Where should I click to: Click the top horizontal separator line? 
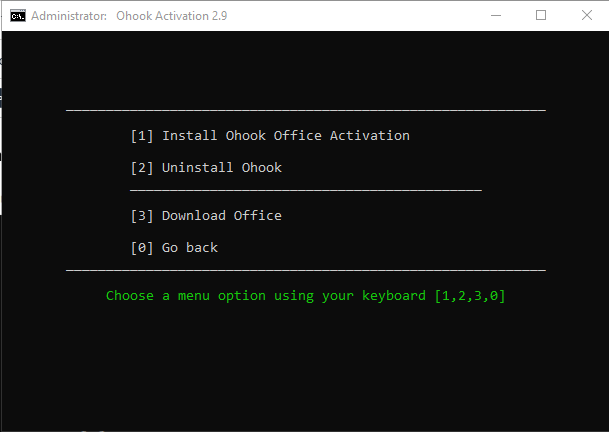[305, 109]
